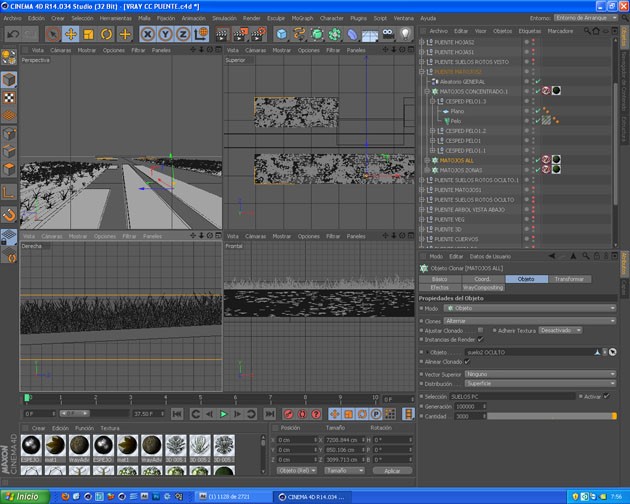Select the Rotate tool icon
The height and width of the screenshot is (504, 630).
click(x=106, y=34)
